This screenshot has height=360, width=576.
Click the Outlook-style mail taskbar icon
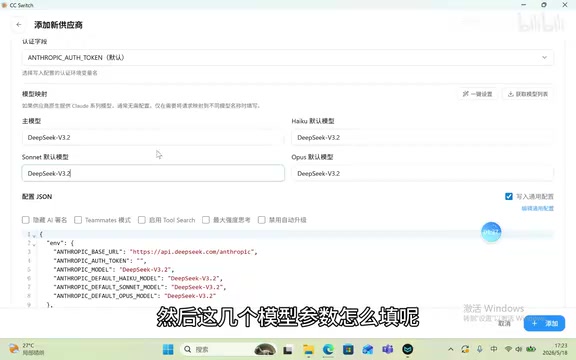pyautogui.click(x=368, y=349)
